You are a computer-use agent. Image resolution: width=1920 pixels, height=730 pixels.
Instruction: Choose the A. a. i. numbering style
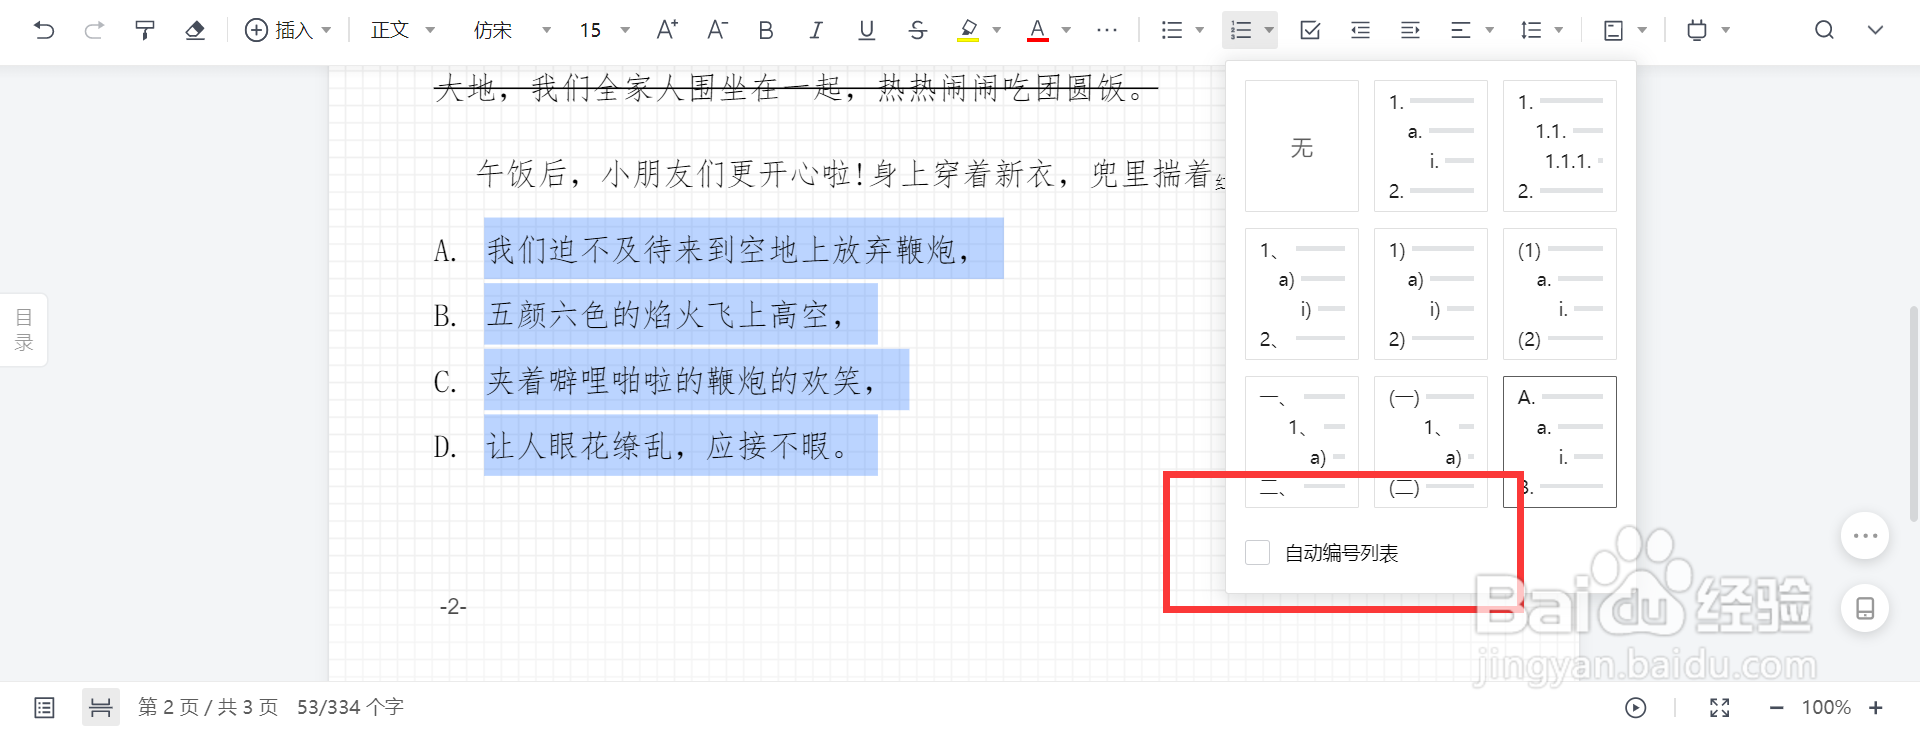pyautogui.click(x=1559, y=442)
